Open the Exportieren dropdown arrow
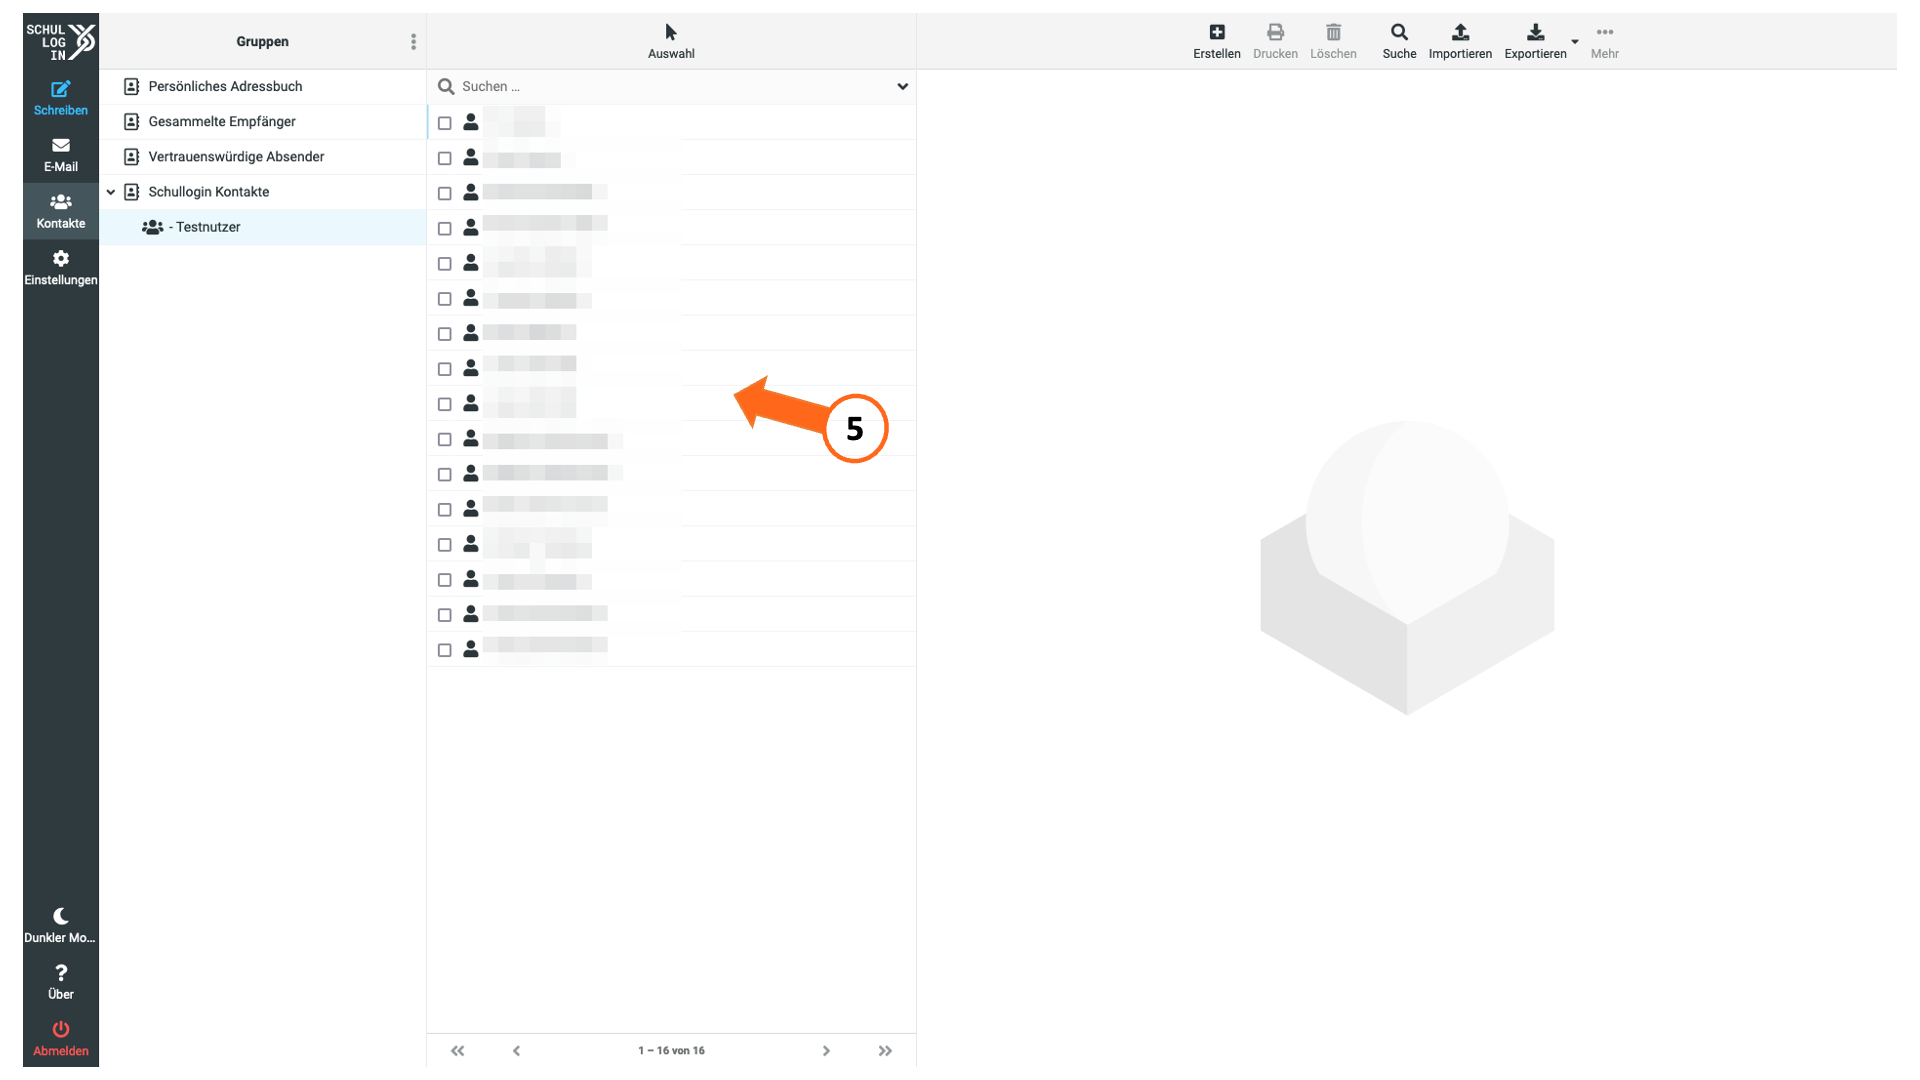 coord(1575,42)
